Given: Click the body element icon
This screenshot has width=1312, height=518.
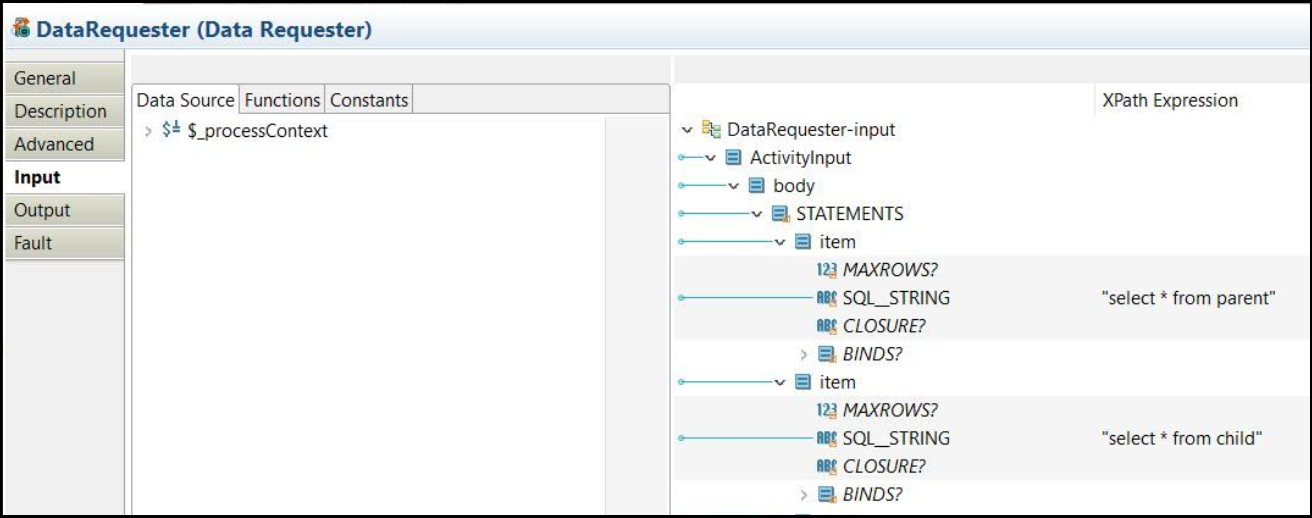Looking at the screenshot, I should pos(757,186).
